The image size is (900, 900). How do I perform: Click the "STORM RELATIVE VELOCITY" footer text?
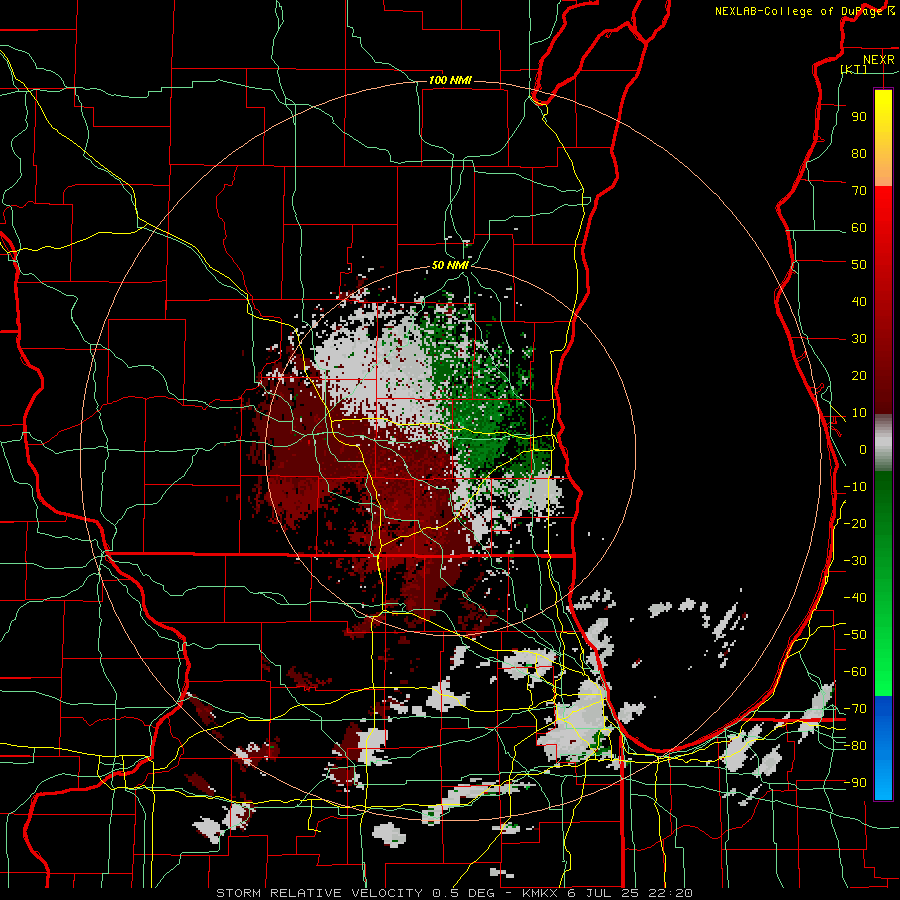[x=319, y=893]
